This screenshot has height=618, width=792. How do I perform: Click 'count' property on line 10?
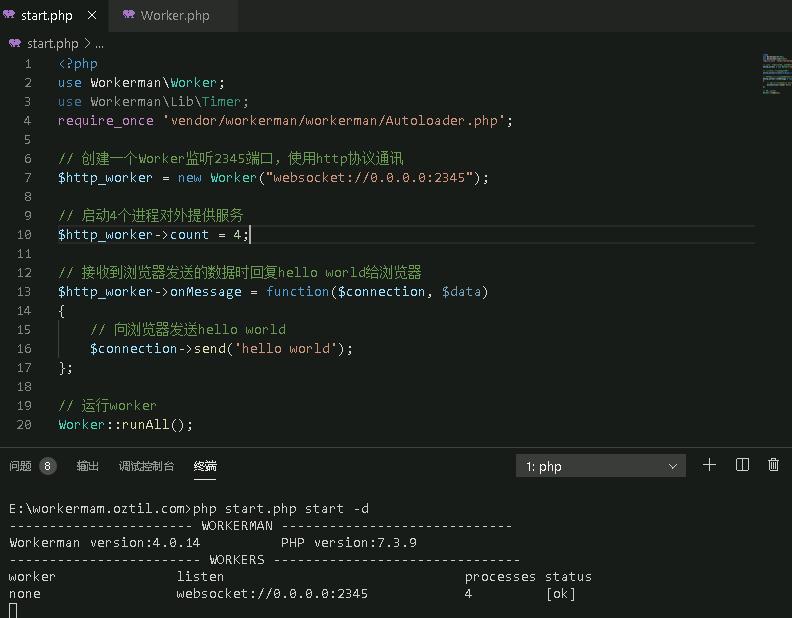(x=189, y=235)
